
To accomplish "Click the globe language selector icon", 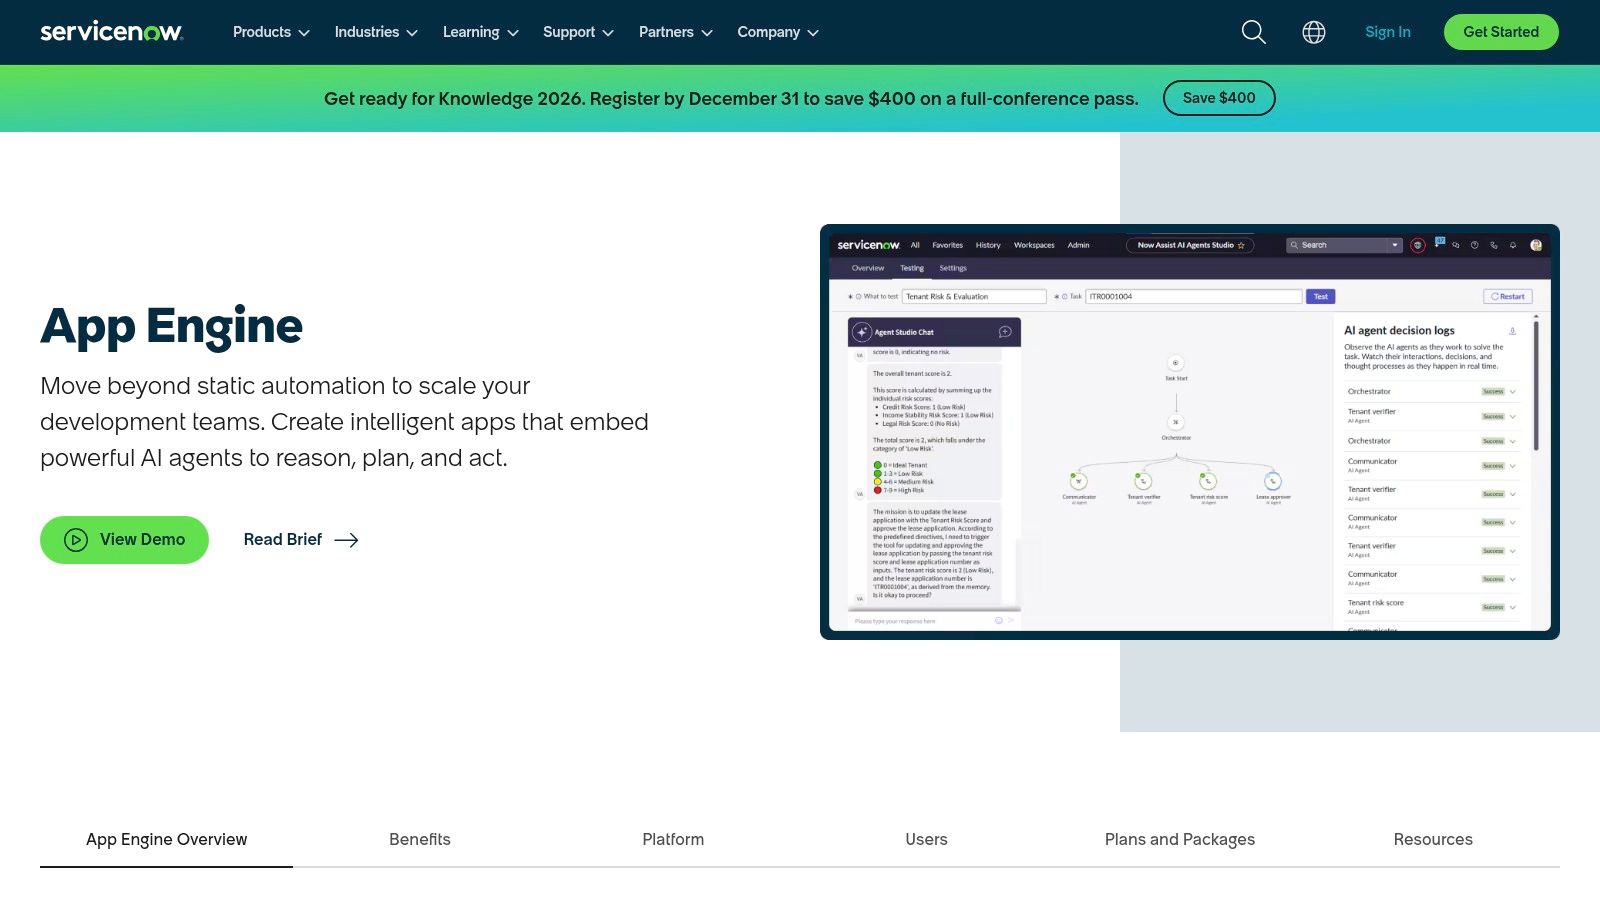I will [1313, 32].
